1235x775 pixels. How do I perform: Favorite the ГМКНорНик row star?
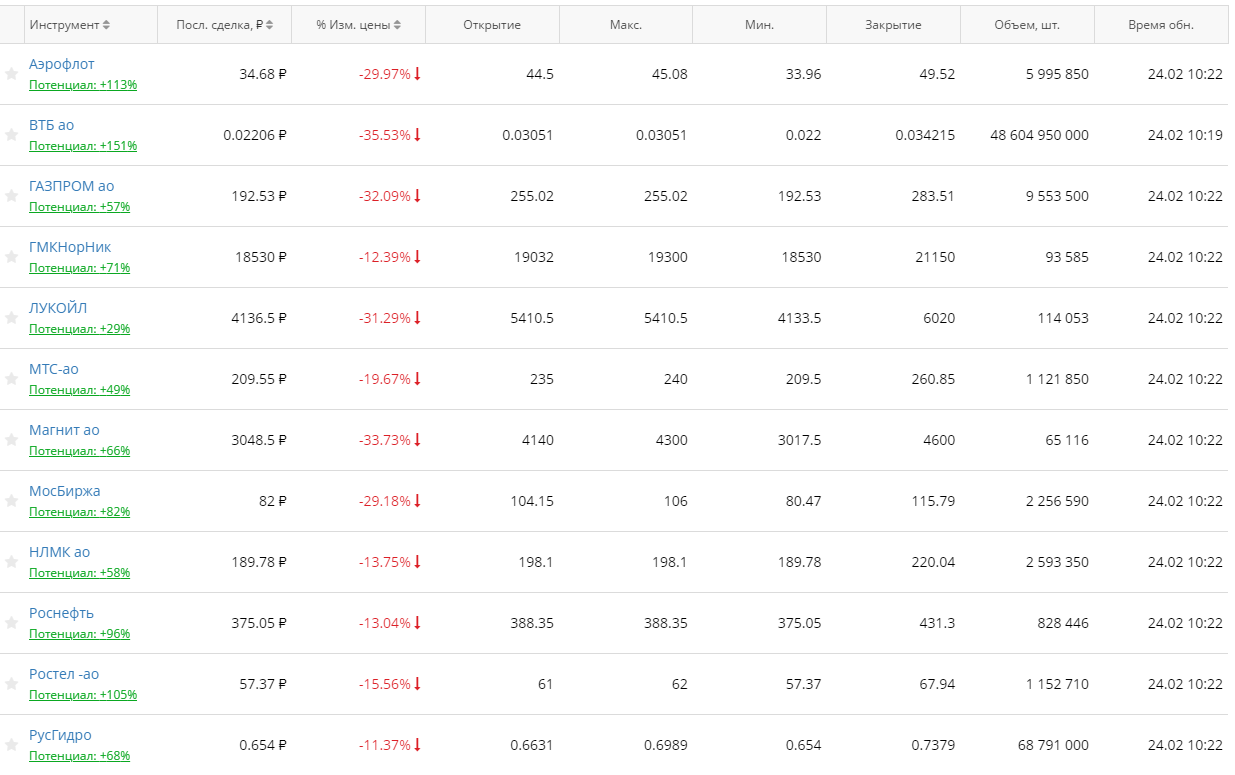pyautogui.click(x=11, y=257)
